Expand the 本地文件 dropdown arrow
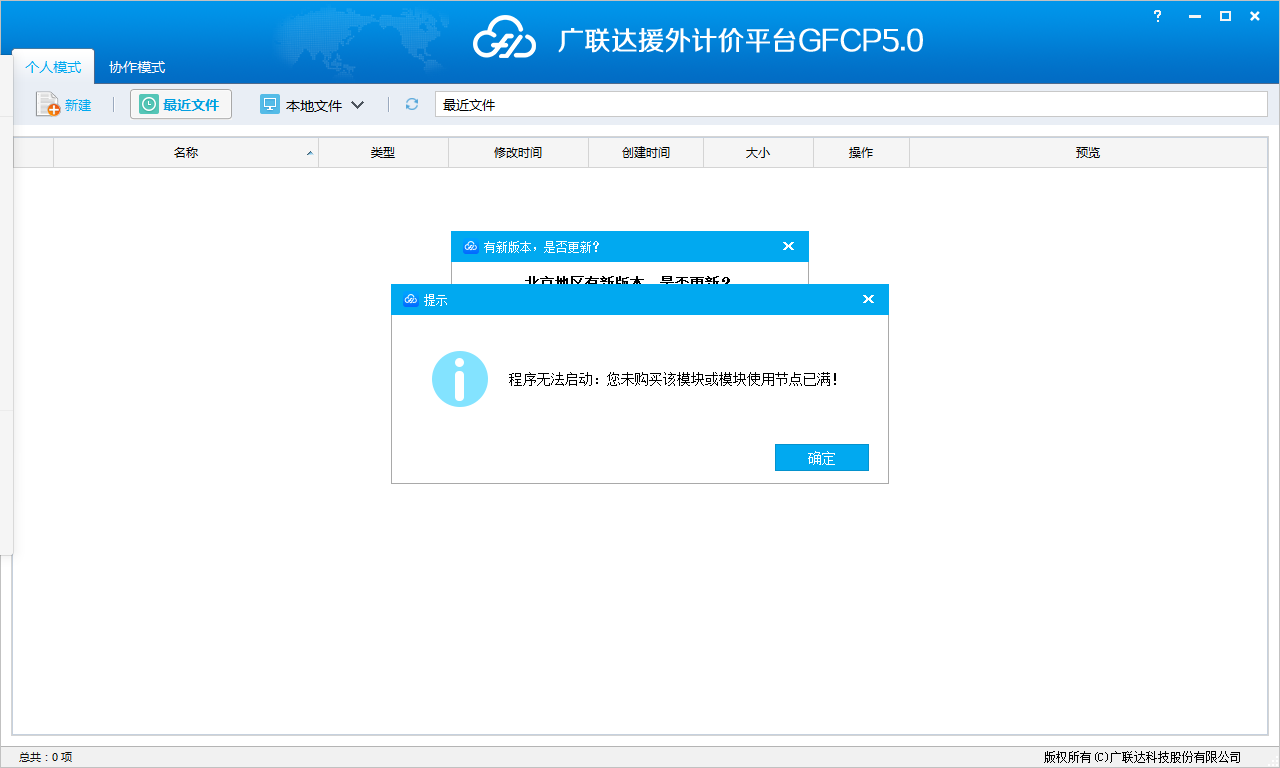 (357, 105)
